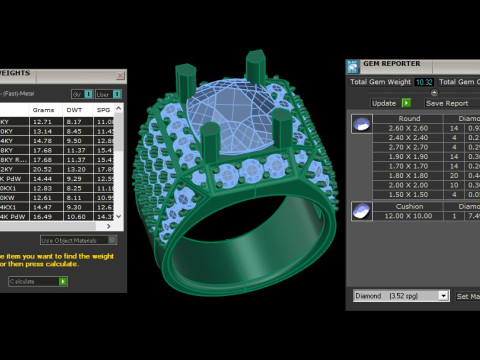Click the Total Gem Weight label

coord(380,82)
